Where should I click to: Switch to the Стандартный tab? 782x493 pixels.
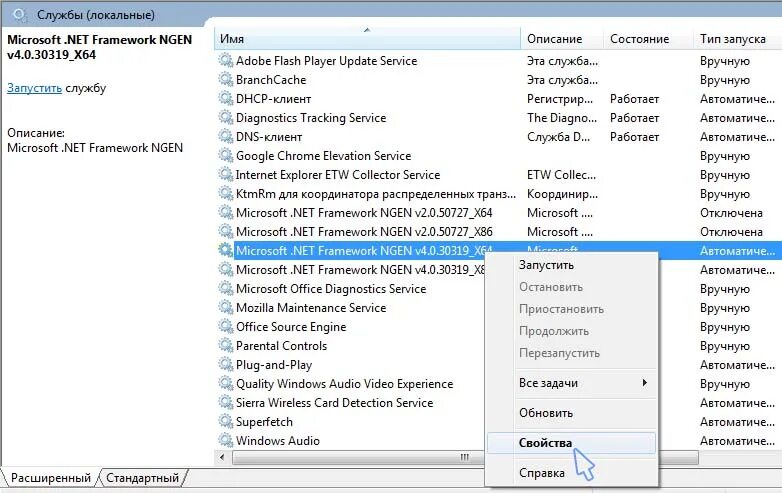click(143, 478)
